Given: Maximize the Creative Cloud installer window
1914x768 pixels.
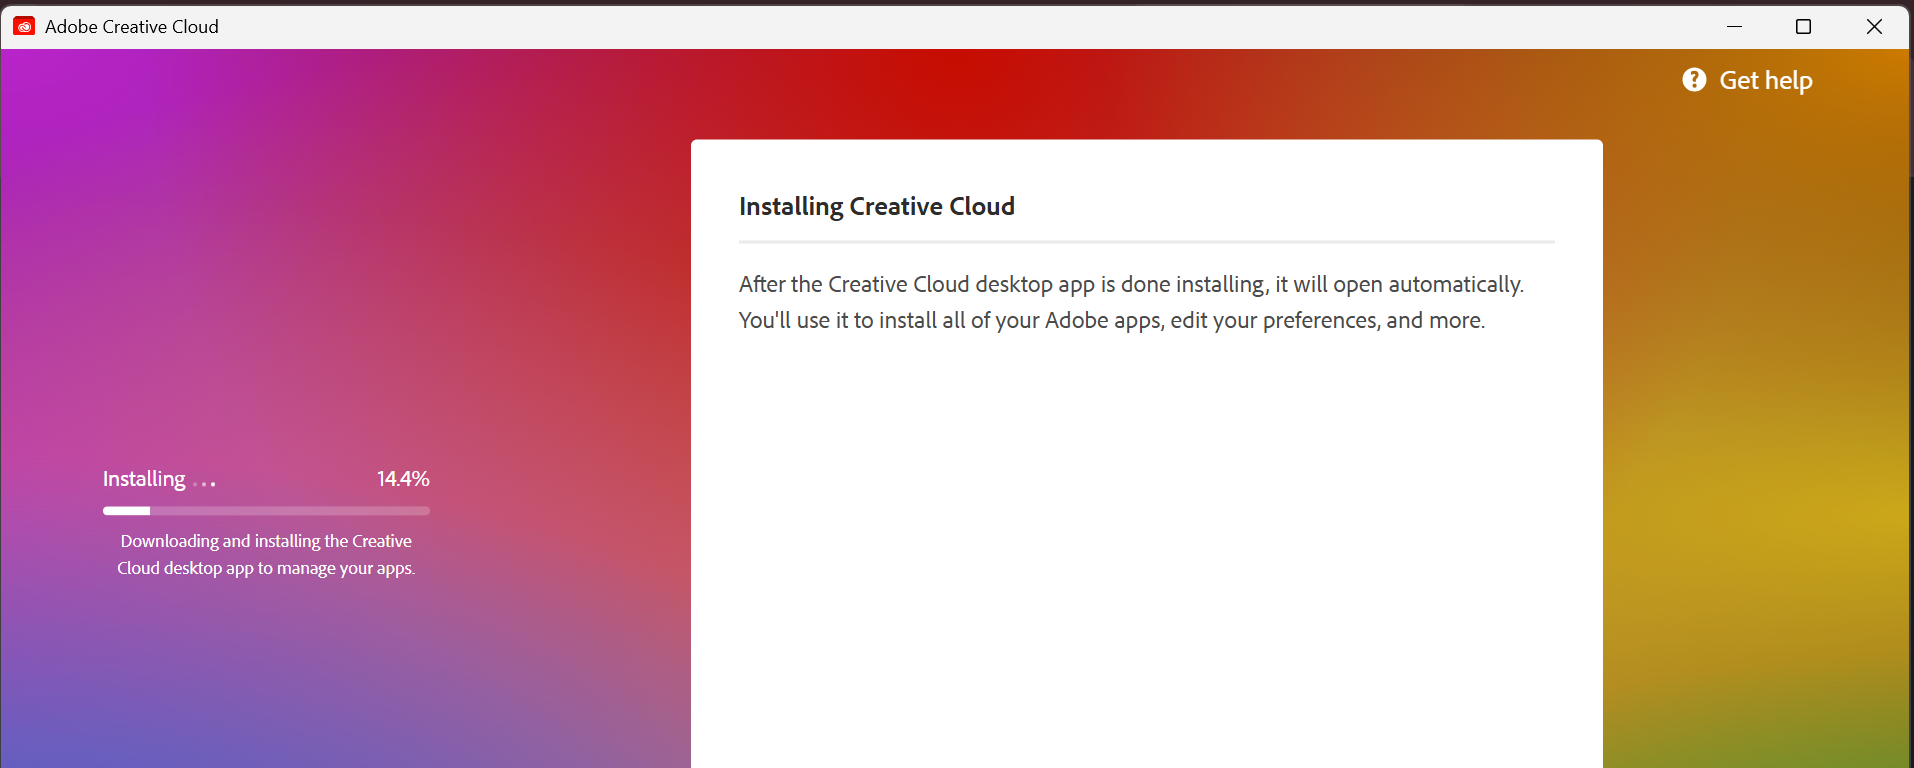Looking at the screenshot, I should (1803, 27).
